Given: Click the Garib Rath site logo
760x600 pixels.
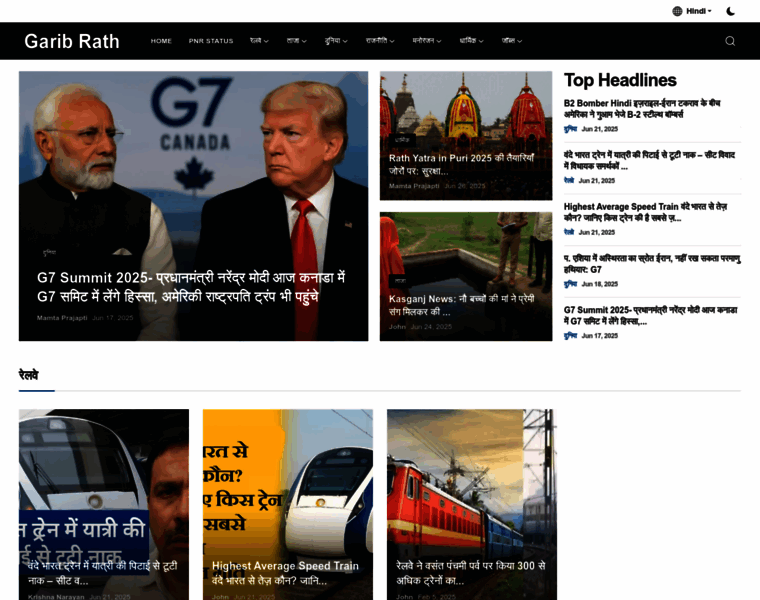Looking at the screenshot, I should (72, 42).
